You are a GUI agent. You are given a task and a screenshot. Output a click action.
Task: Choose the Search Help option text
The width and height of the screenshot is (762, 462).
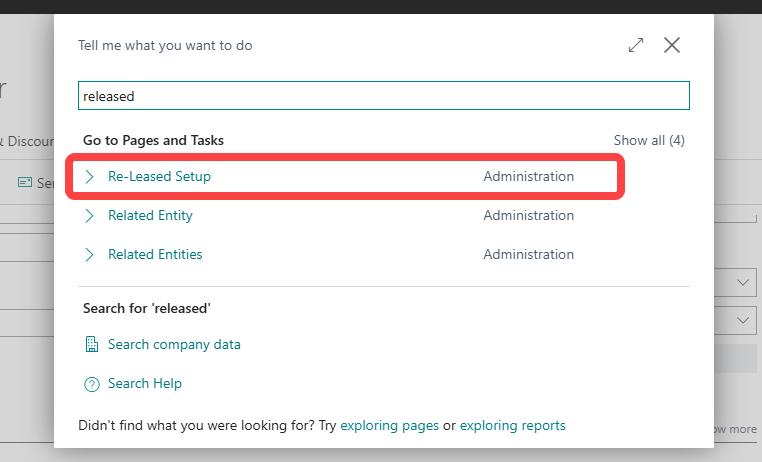point(145,384)
